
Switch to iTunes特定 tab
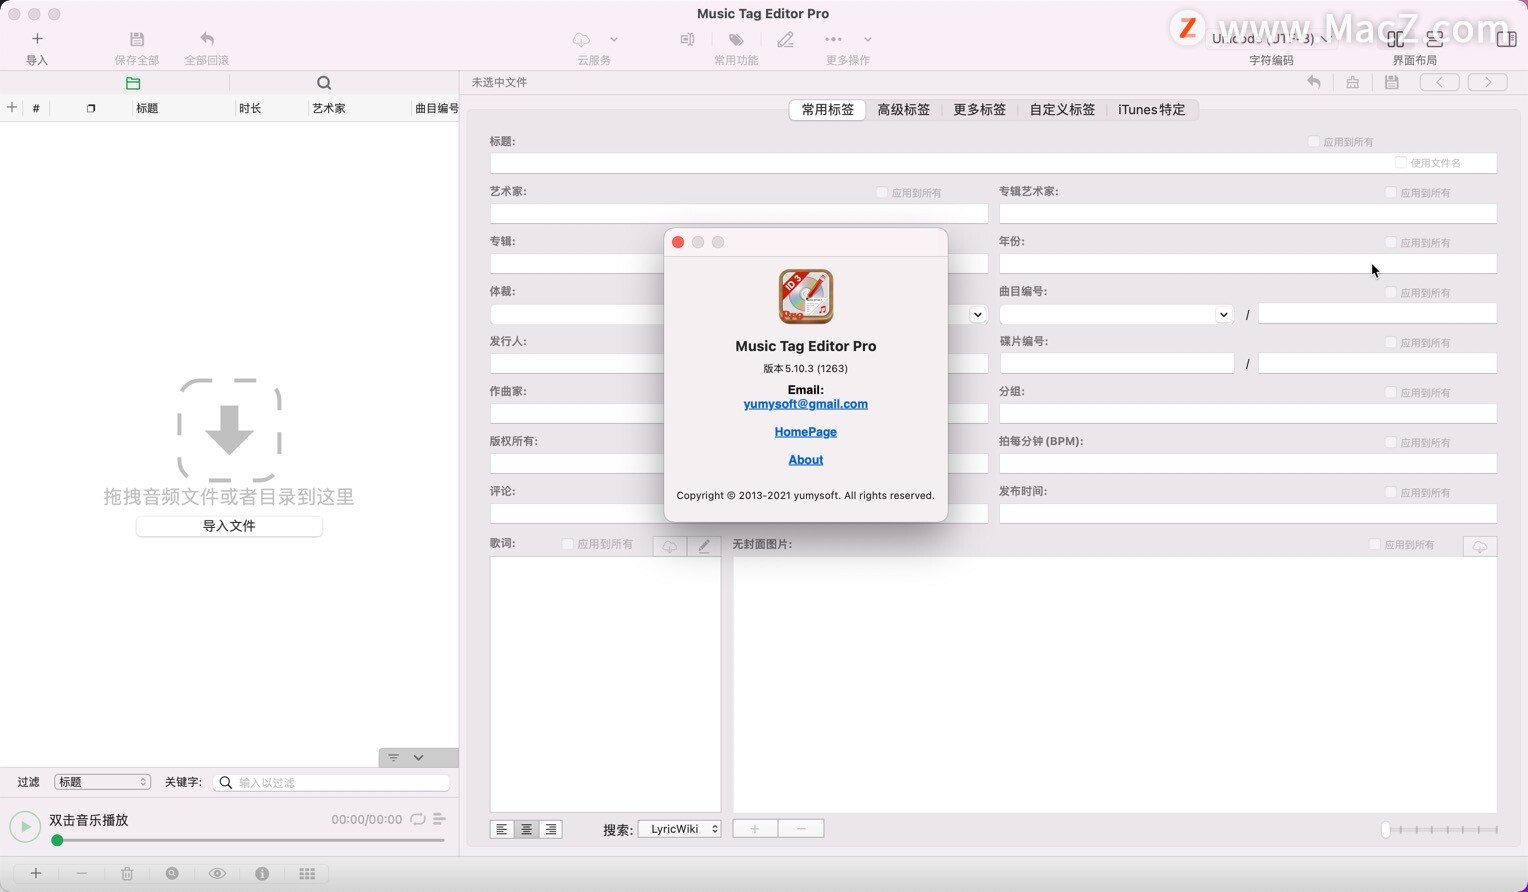[1152, 110]
